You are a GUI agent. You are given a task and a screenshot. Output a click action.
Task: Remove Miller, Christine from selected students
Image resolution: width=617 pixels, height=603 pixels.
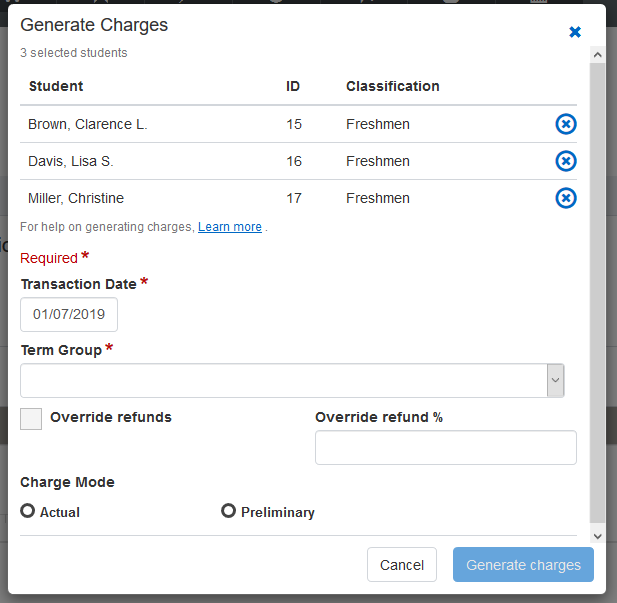(x=565, y=198)
